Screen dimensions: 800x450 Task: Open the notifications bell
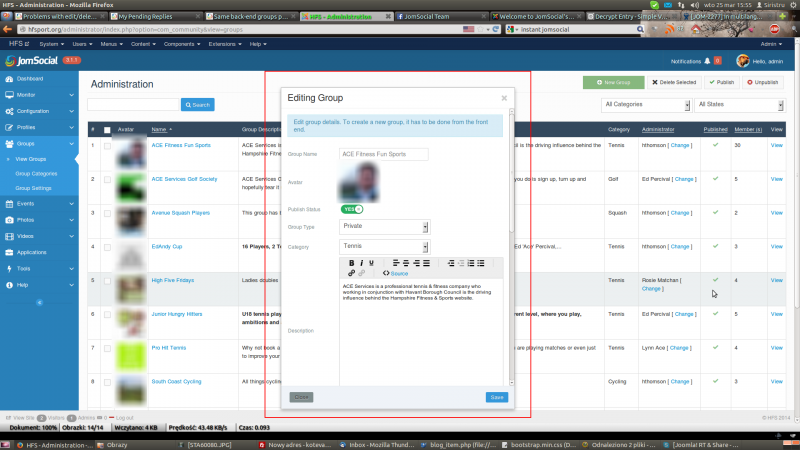click(707, 61)
